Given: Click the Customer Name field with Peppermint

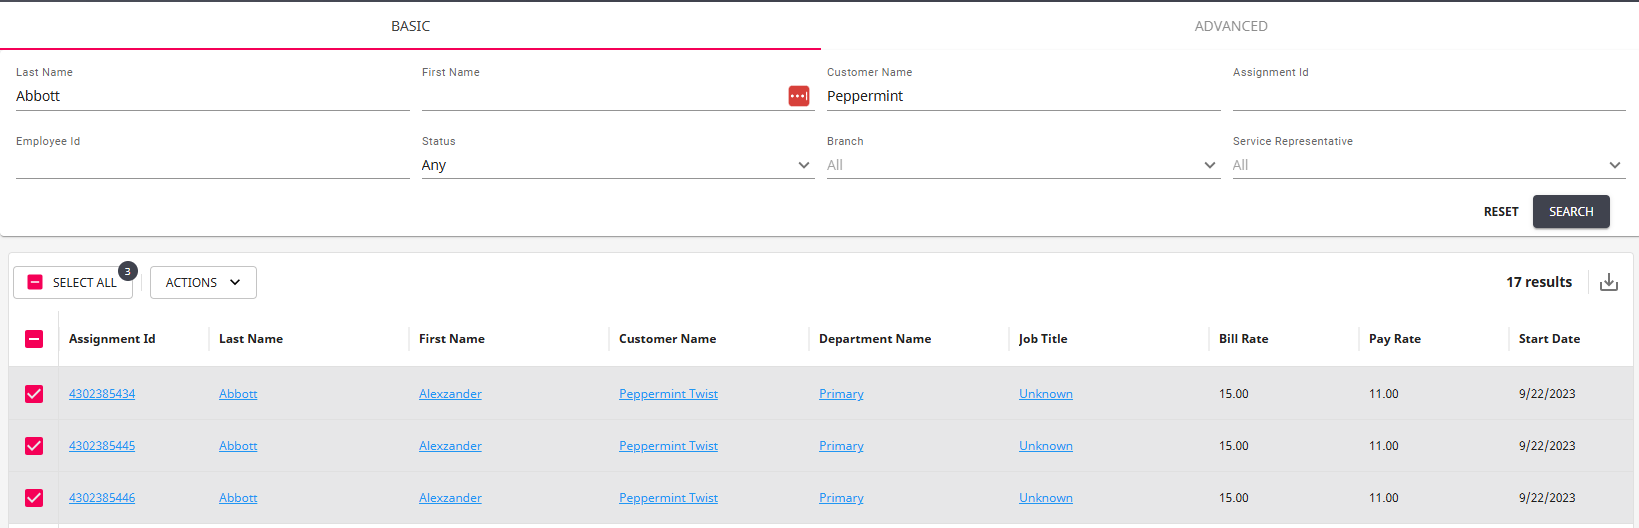Looking at the screenshot, I should click(x=1023, y=96).
